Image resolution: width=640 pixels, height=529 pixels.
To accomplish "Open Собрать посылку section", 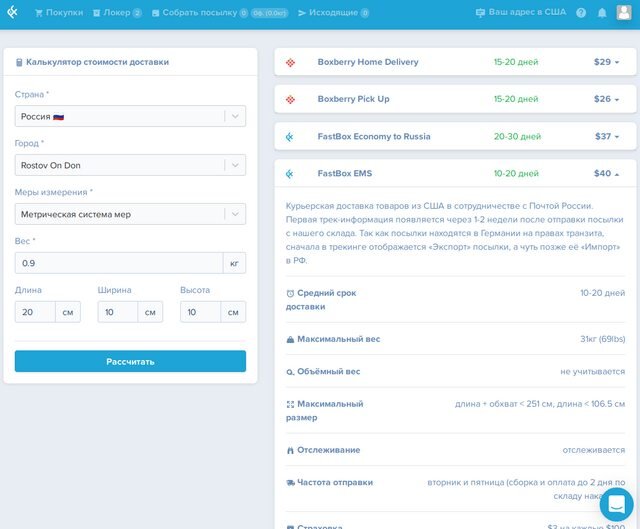I will (x=220, y=13).
